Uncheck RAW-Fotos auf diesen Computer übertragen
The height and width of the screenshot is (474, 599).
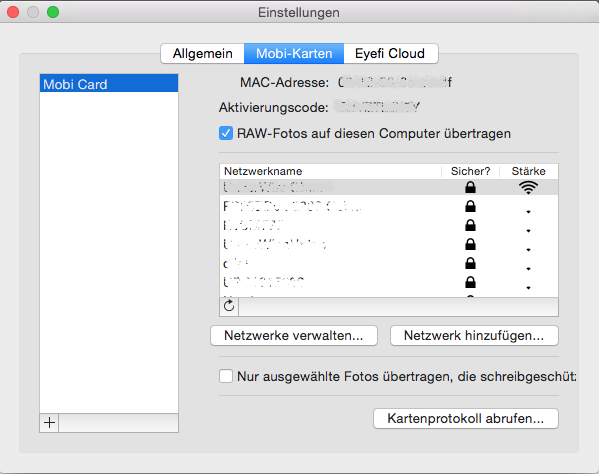226,133
